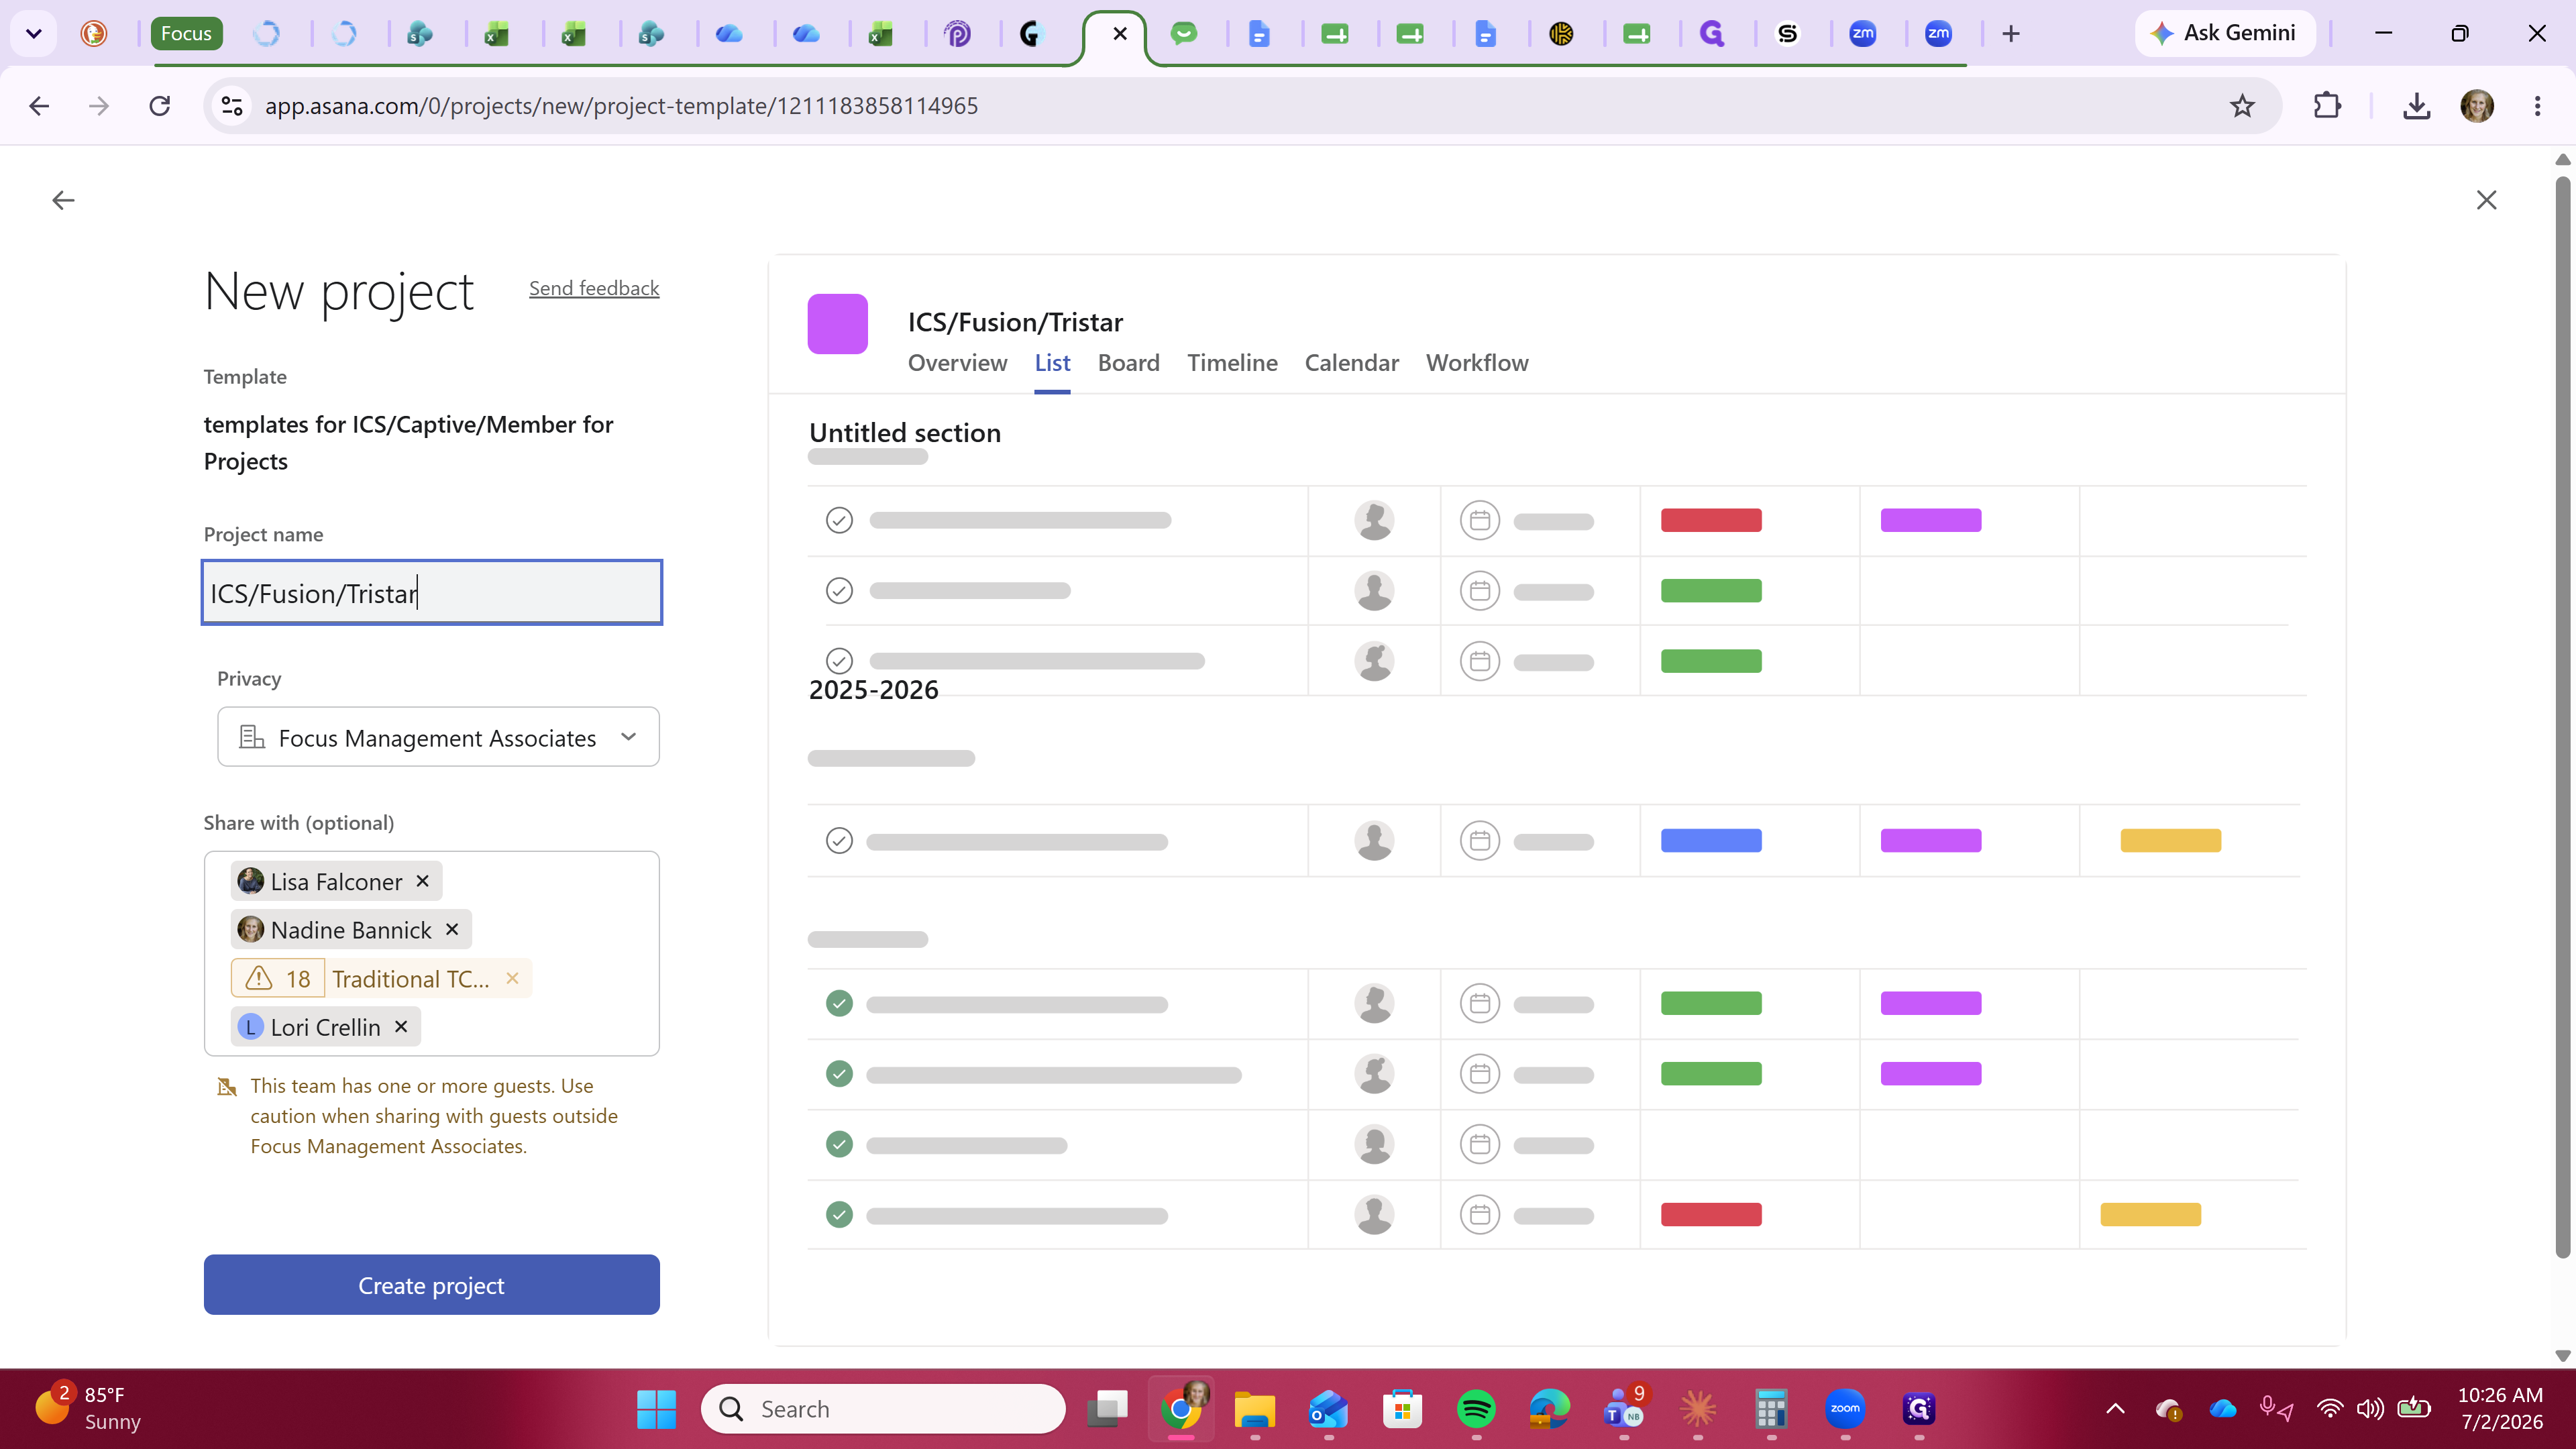Screen dimensions: 2576x1449
Task: Click the due date calendar icon in first task row
Action: (x=1480, y=520)
